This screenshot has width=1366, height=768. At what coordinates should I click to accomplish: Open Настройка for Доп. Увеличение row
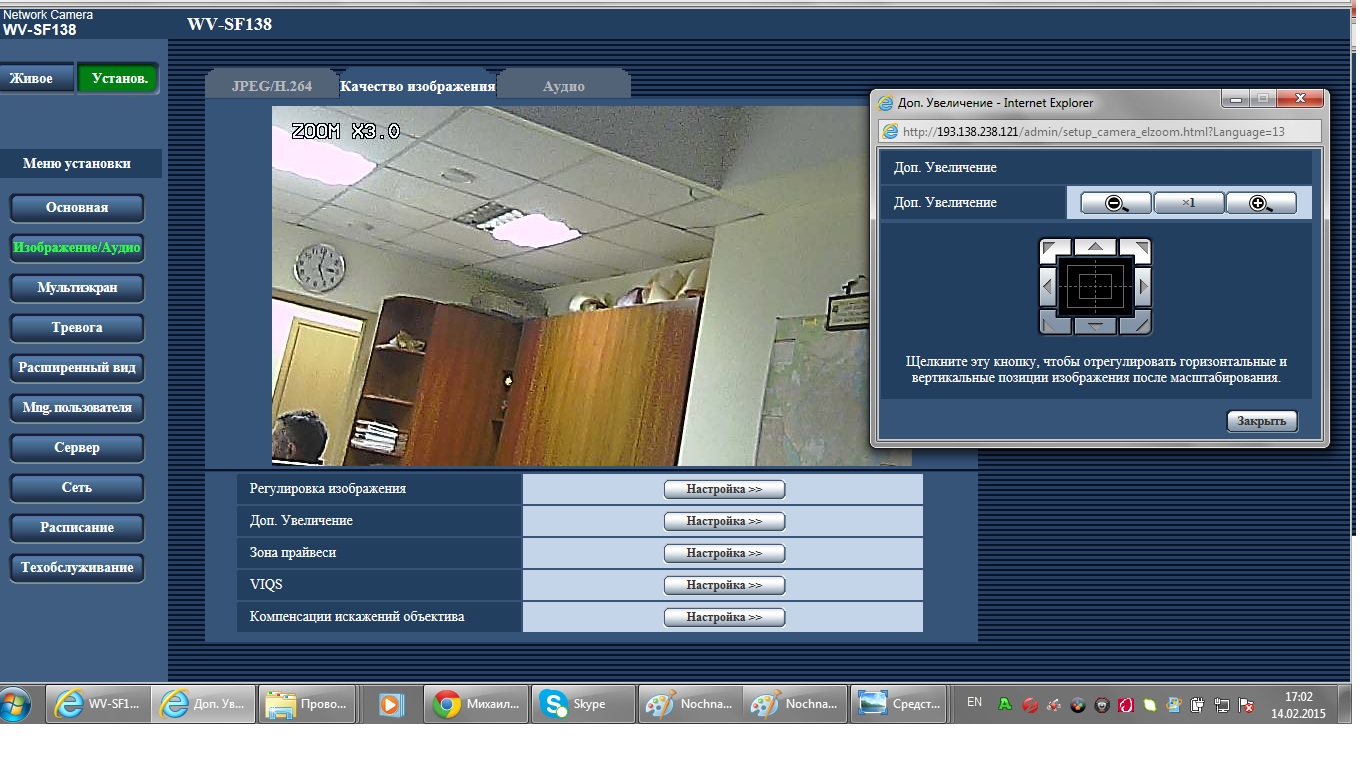724,522
